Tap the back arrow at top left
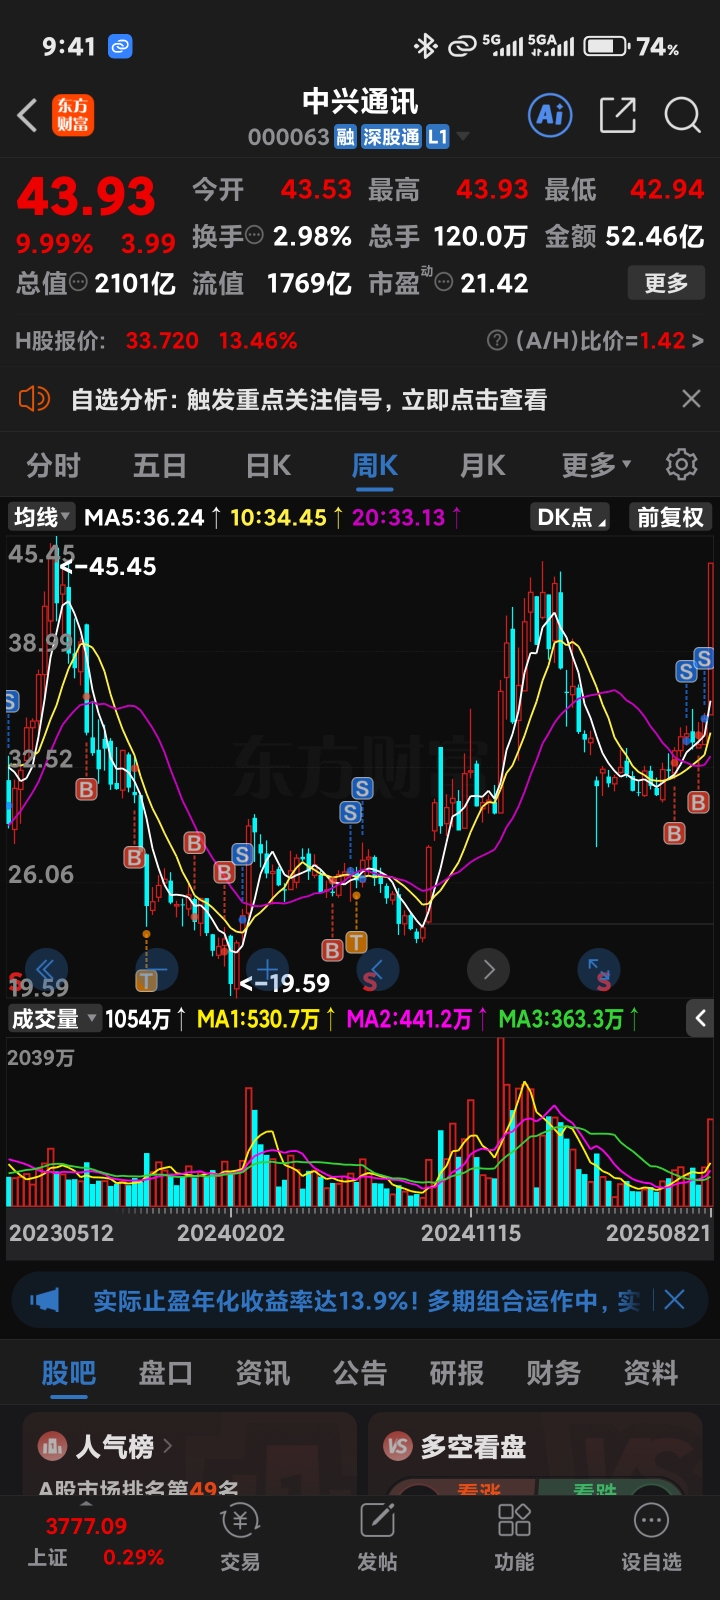This screenshot has height=1600, width=720. click(x=28, y=116)
